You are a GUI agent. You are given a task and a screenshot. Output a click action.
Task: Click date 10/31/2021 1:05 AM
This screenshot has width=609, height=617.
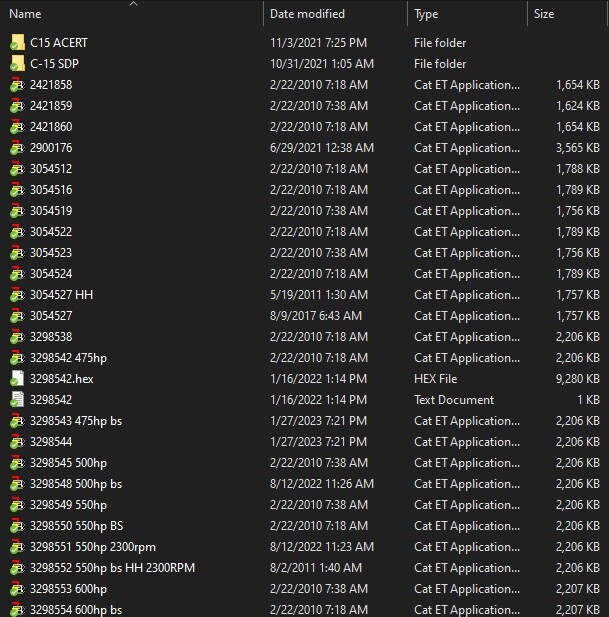pos(322,64)
